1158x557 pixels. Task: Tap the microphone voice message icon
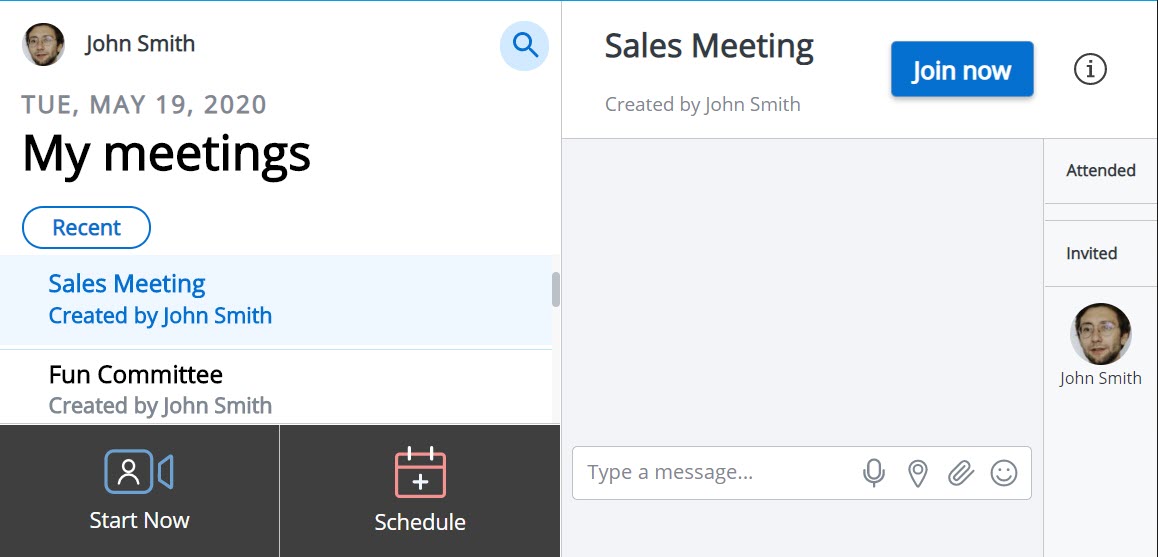(874, 473)
